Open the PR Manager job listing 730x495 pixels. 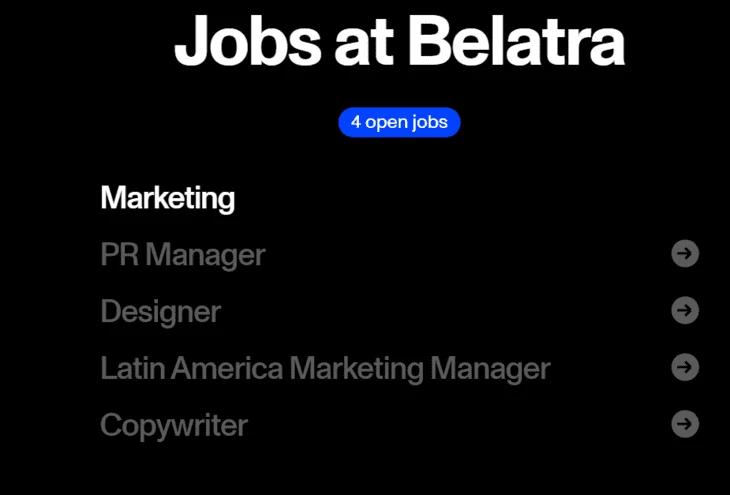pos(183,255)
